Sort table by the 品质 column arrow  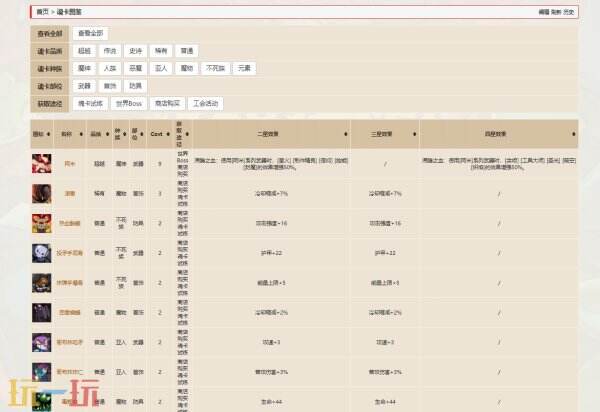click(108, 134)
